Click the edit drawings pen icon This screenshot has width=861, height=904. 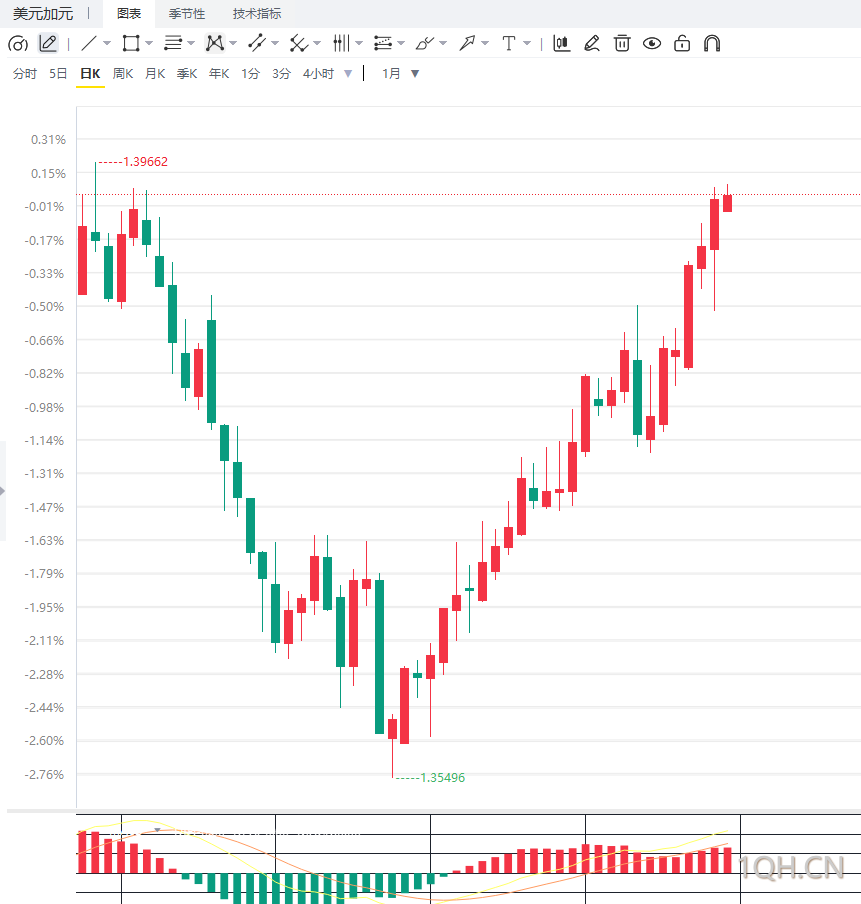[x=592, y=43]
